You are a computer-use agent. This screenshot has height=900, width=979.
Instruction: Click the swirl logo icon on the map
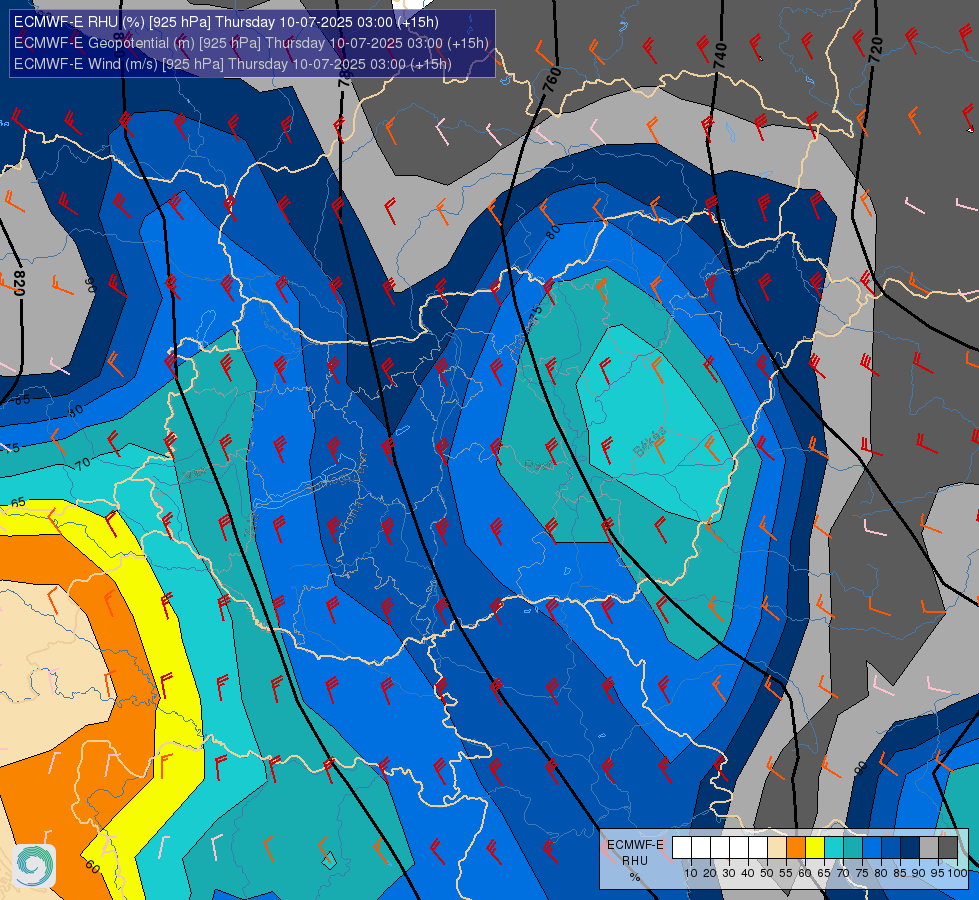tap(34, 865)
